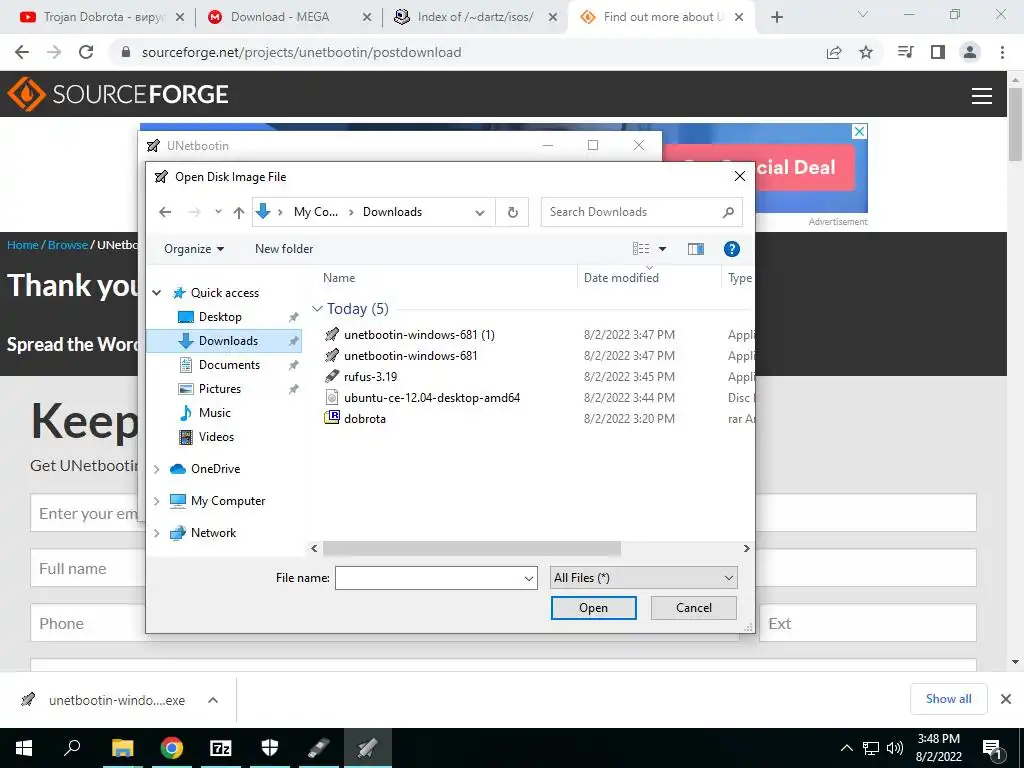Switch to Download - MEGA tab
The width and height of the screenshot is (1024, 768).
[288, 17]
